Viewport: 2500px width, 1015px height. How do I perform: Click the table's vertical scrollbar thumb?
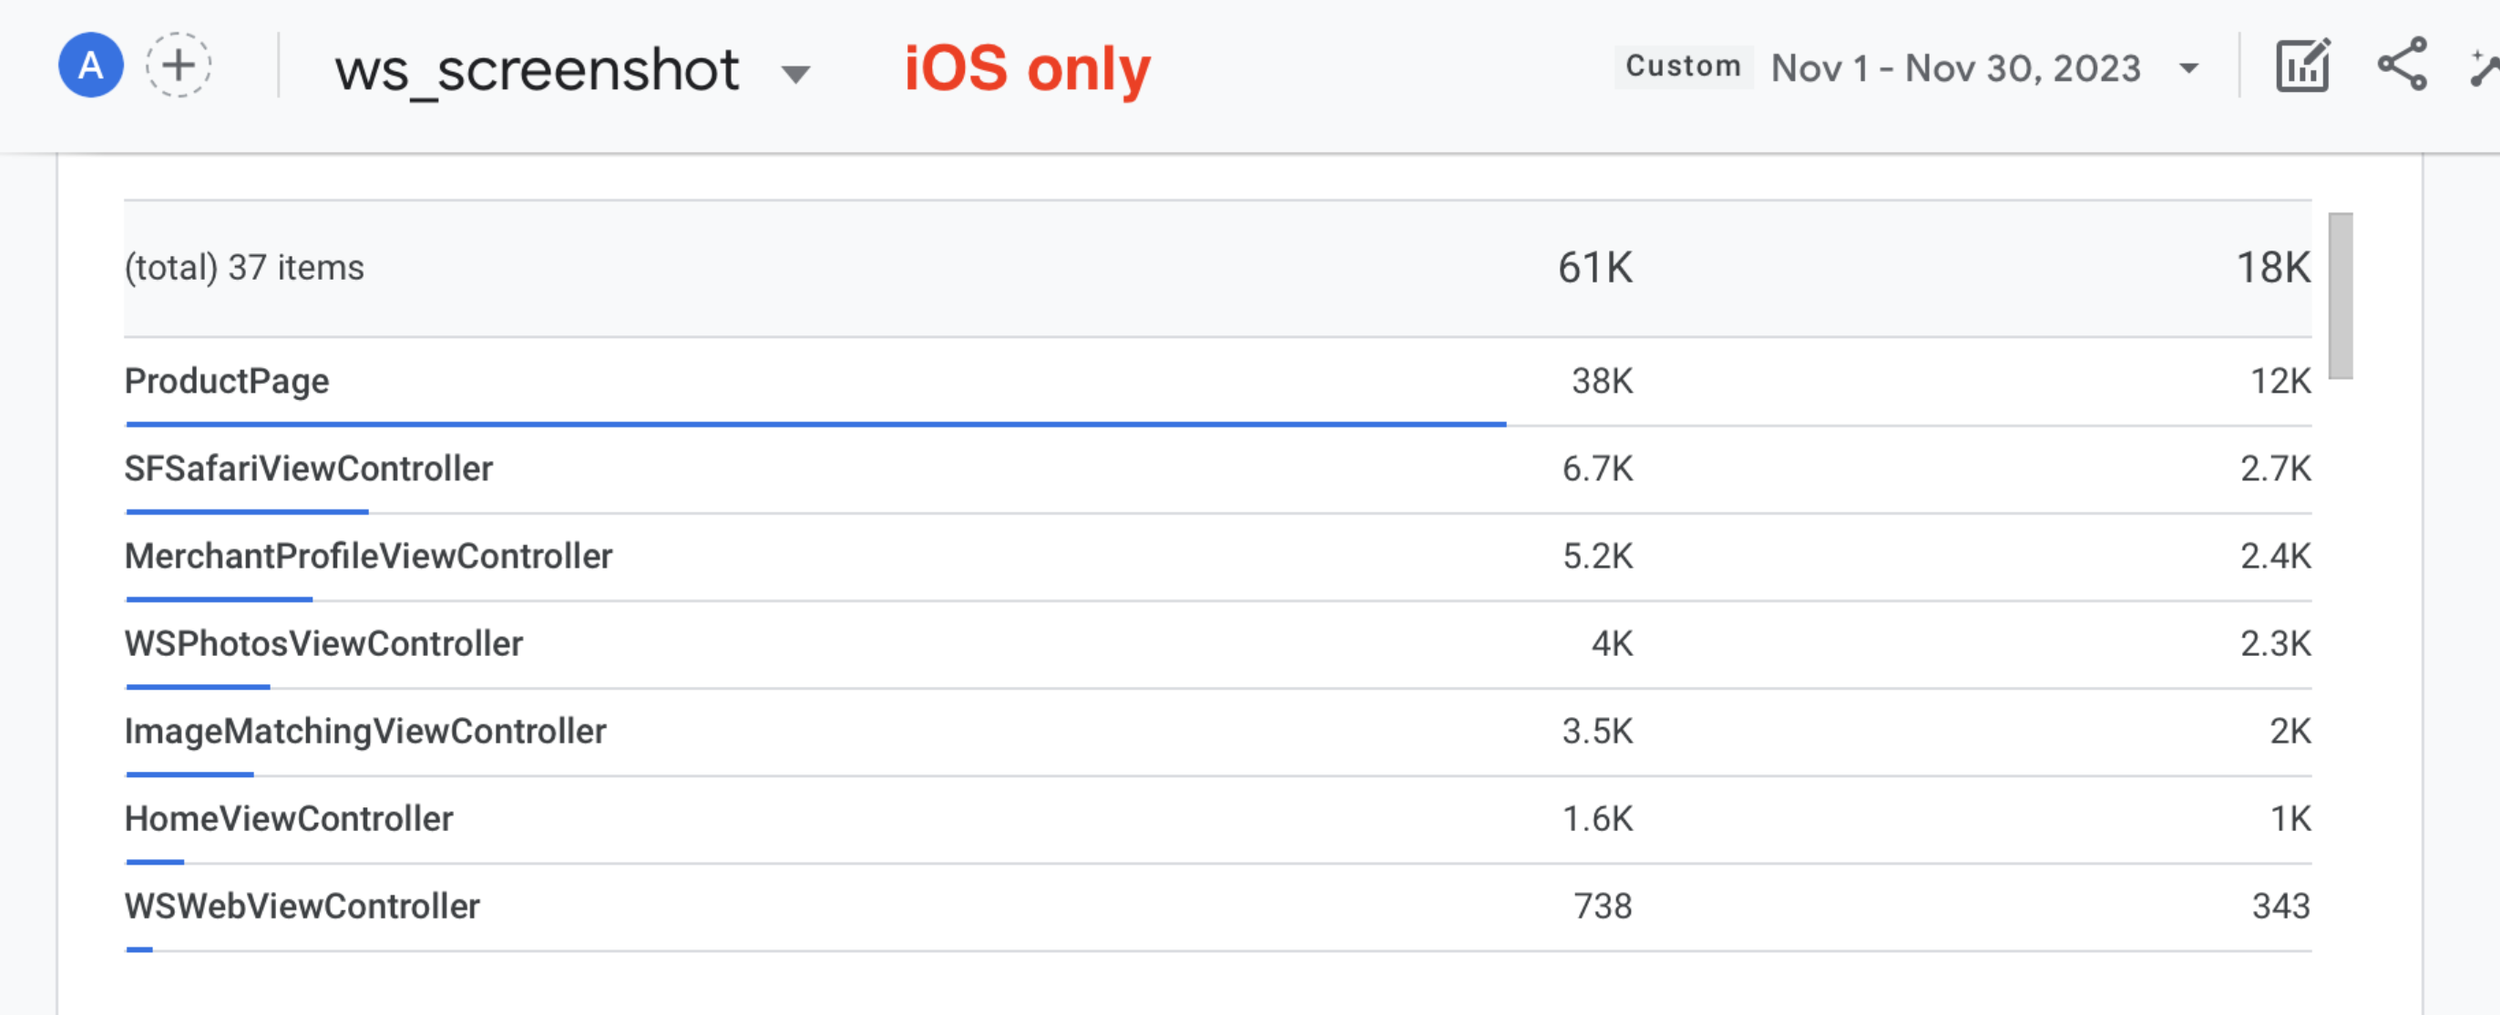(2340, 296)
